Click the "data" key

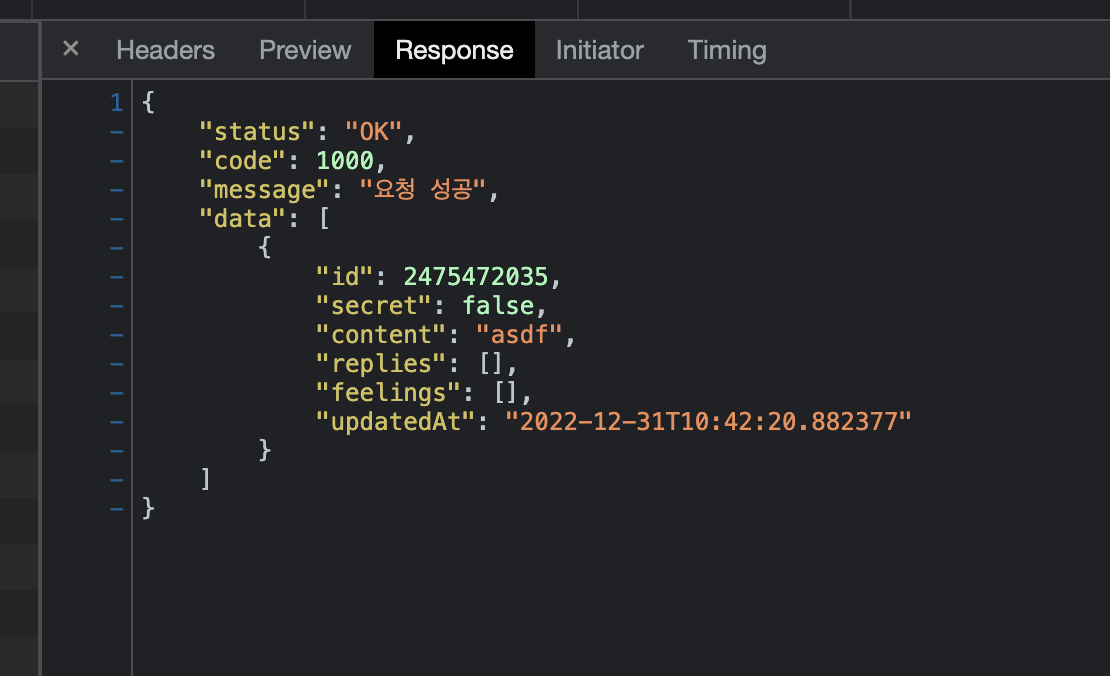pyautogui.click(x=243, y=219)
